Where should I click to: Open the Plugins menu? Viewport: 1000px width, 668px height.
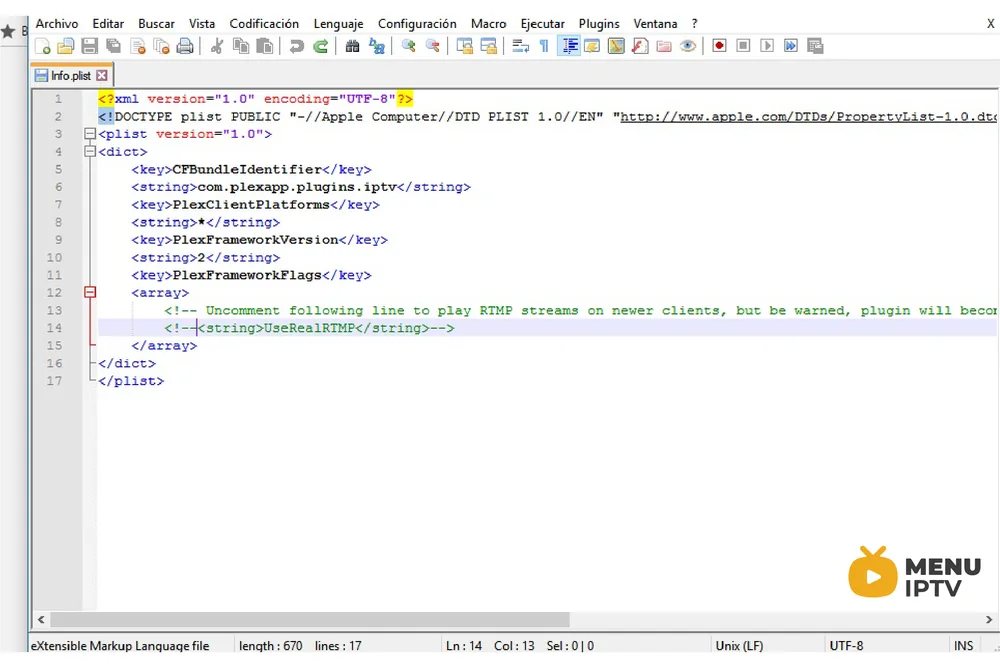[x=599, y=24]
